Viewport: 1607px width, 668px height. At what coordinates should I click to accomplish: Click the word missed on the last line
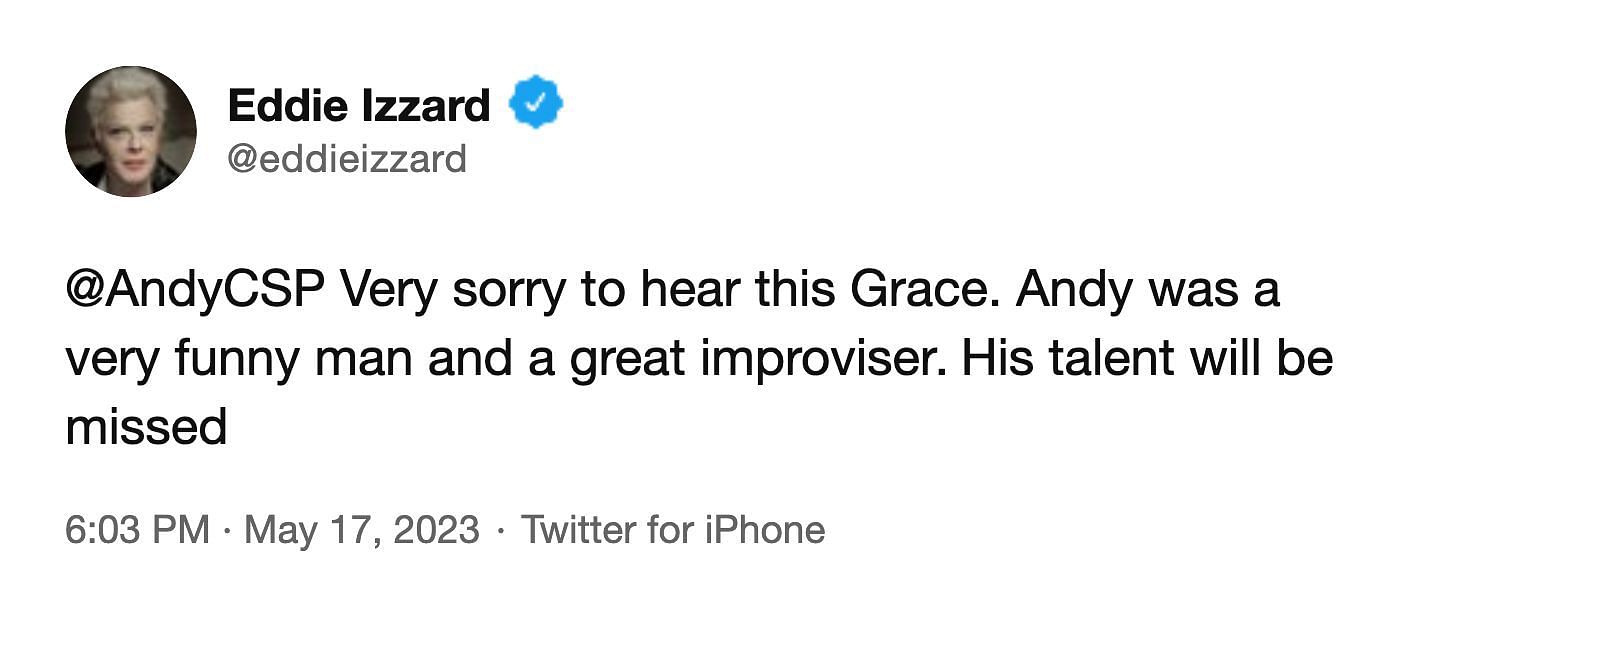coord(146,428)
